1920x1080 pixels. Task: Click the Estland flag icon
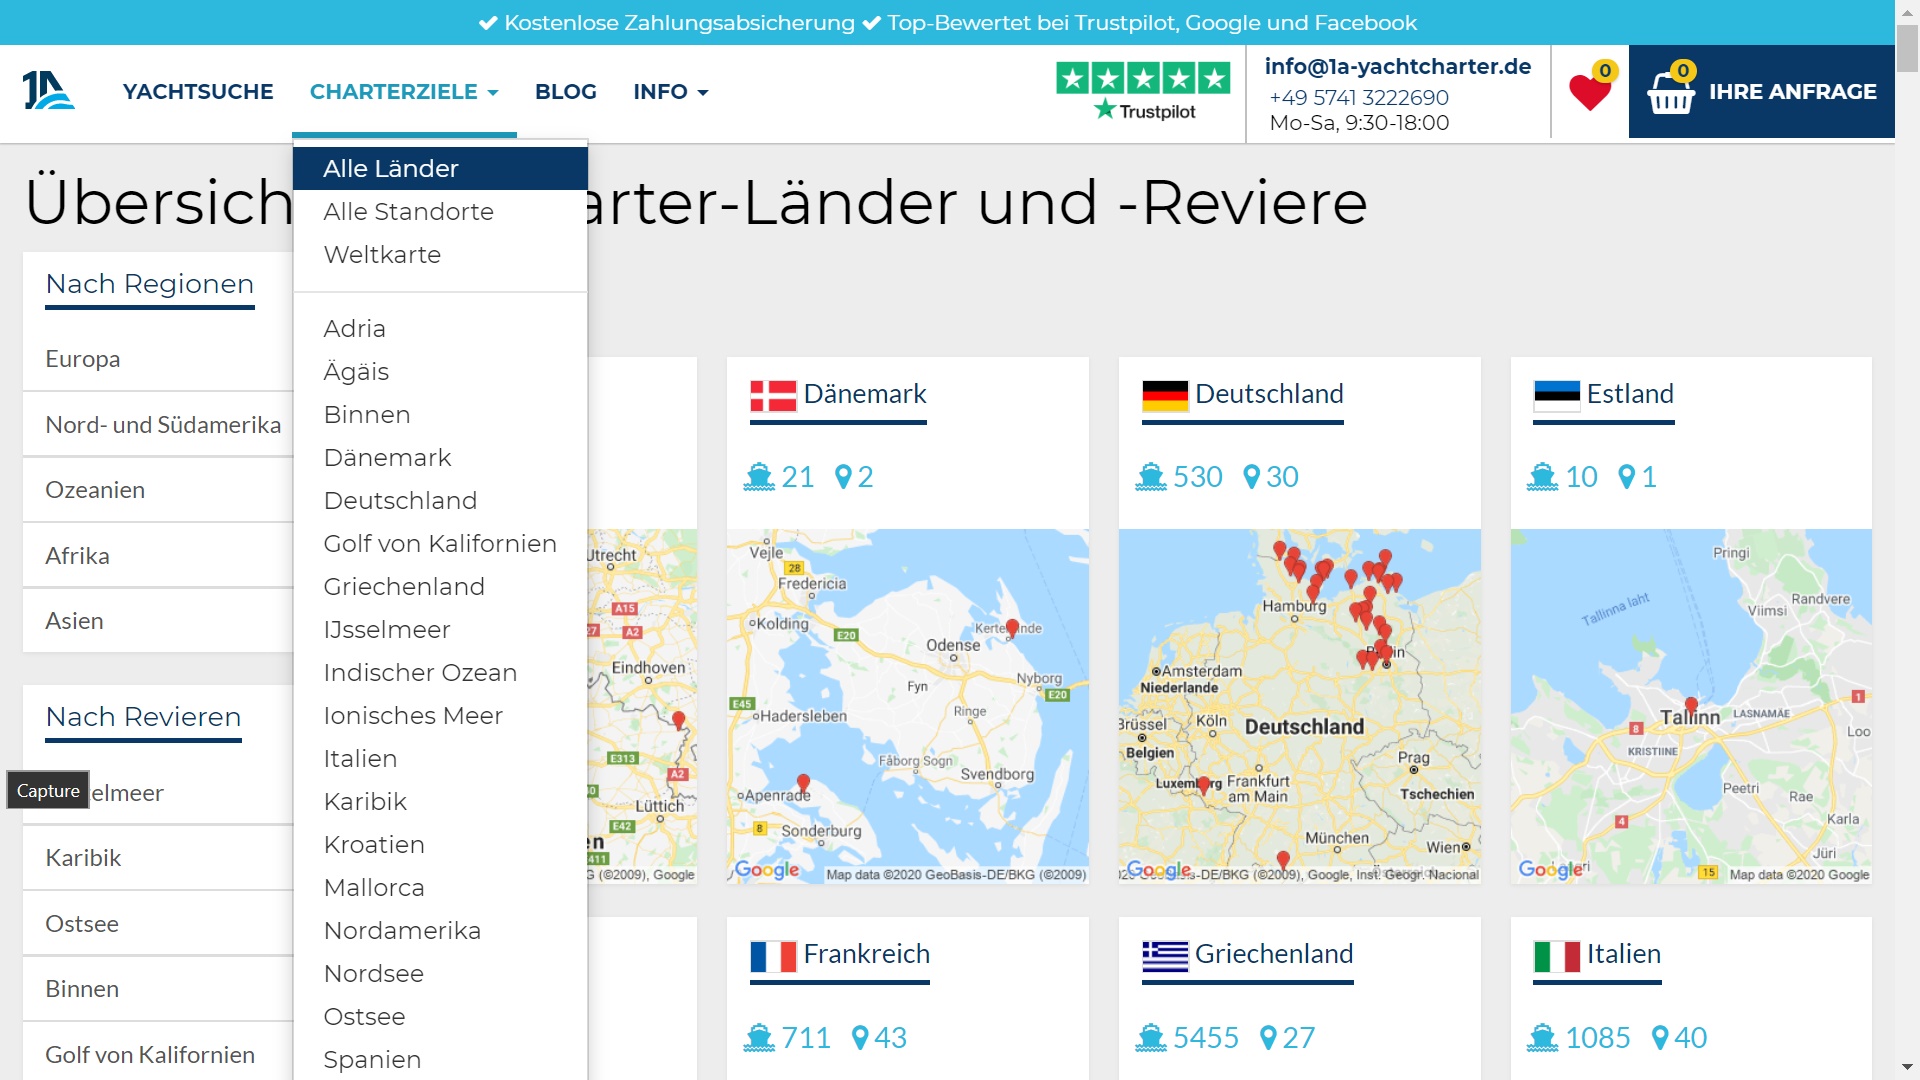pyautogui.click(x=1556, y=396)
